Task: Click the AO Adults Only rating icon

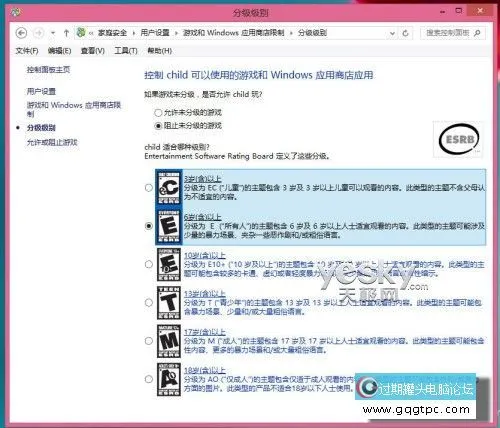Action: click(169, 379)
